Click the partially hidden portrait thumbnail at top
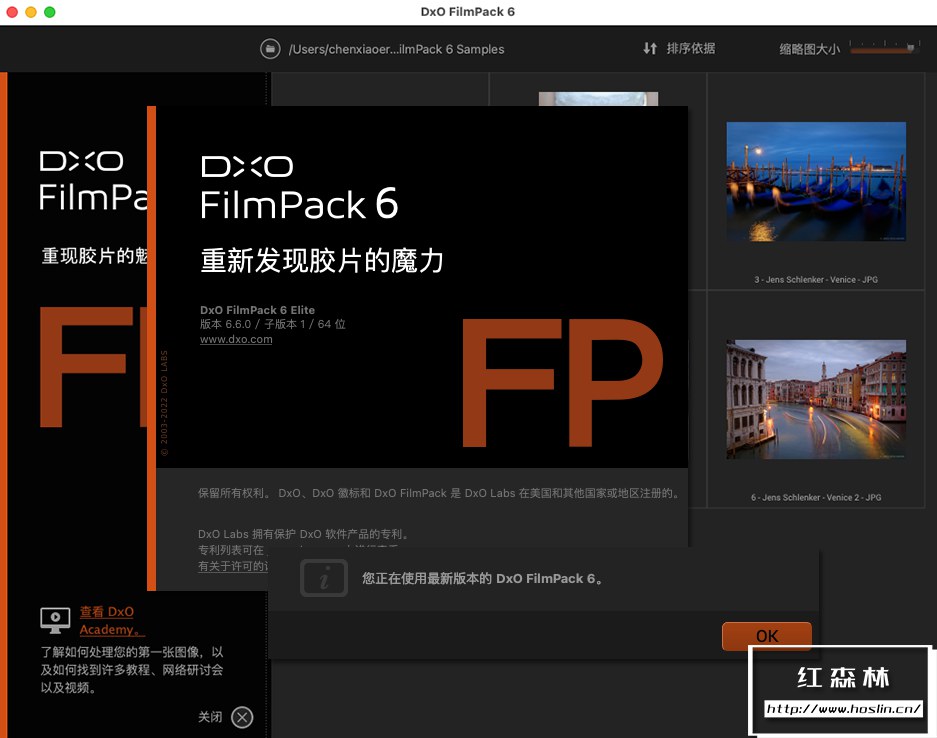This screenshot has height=738, width=937. [598, 99]
